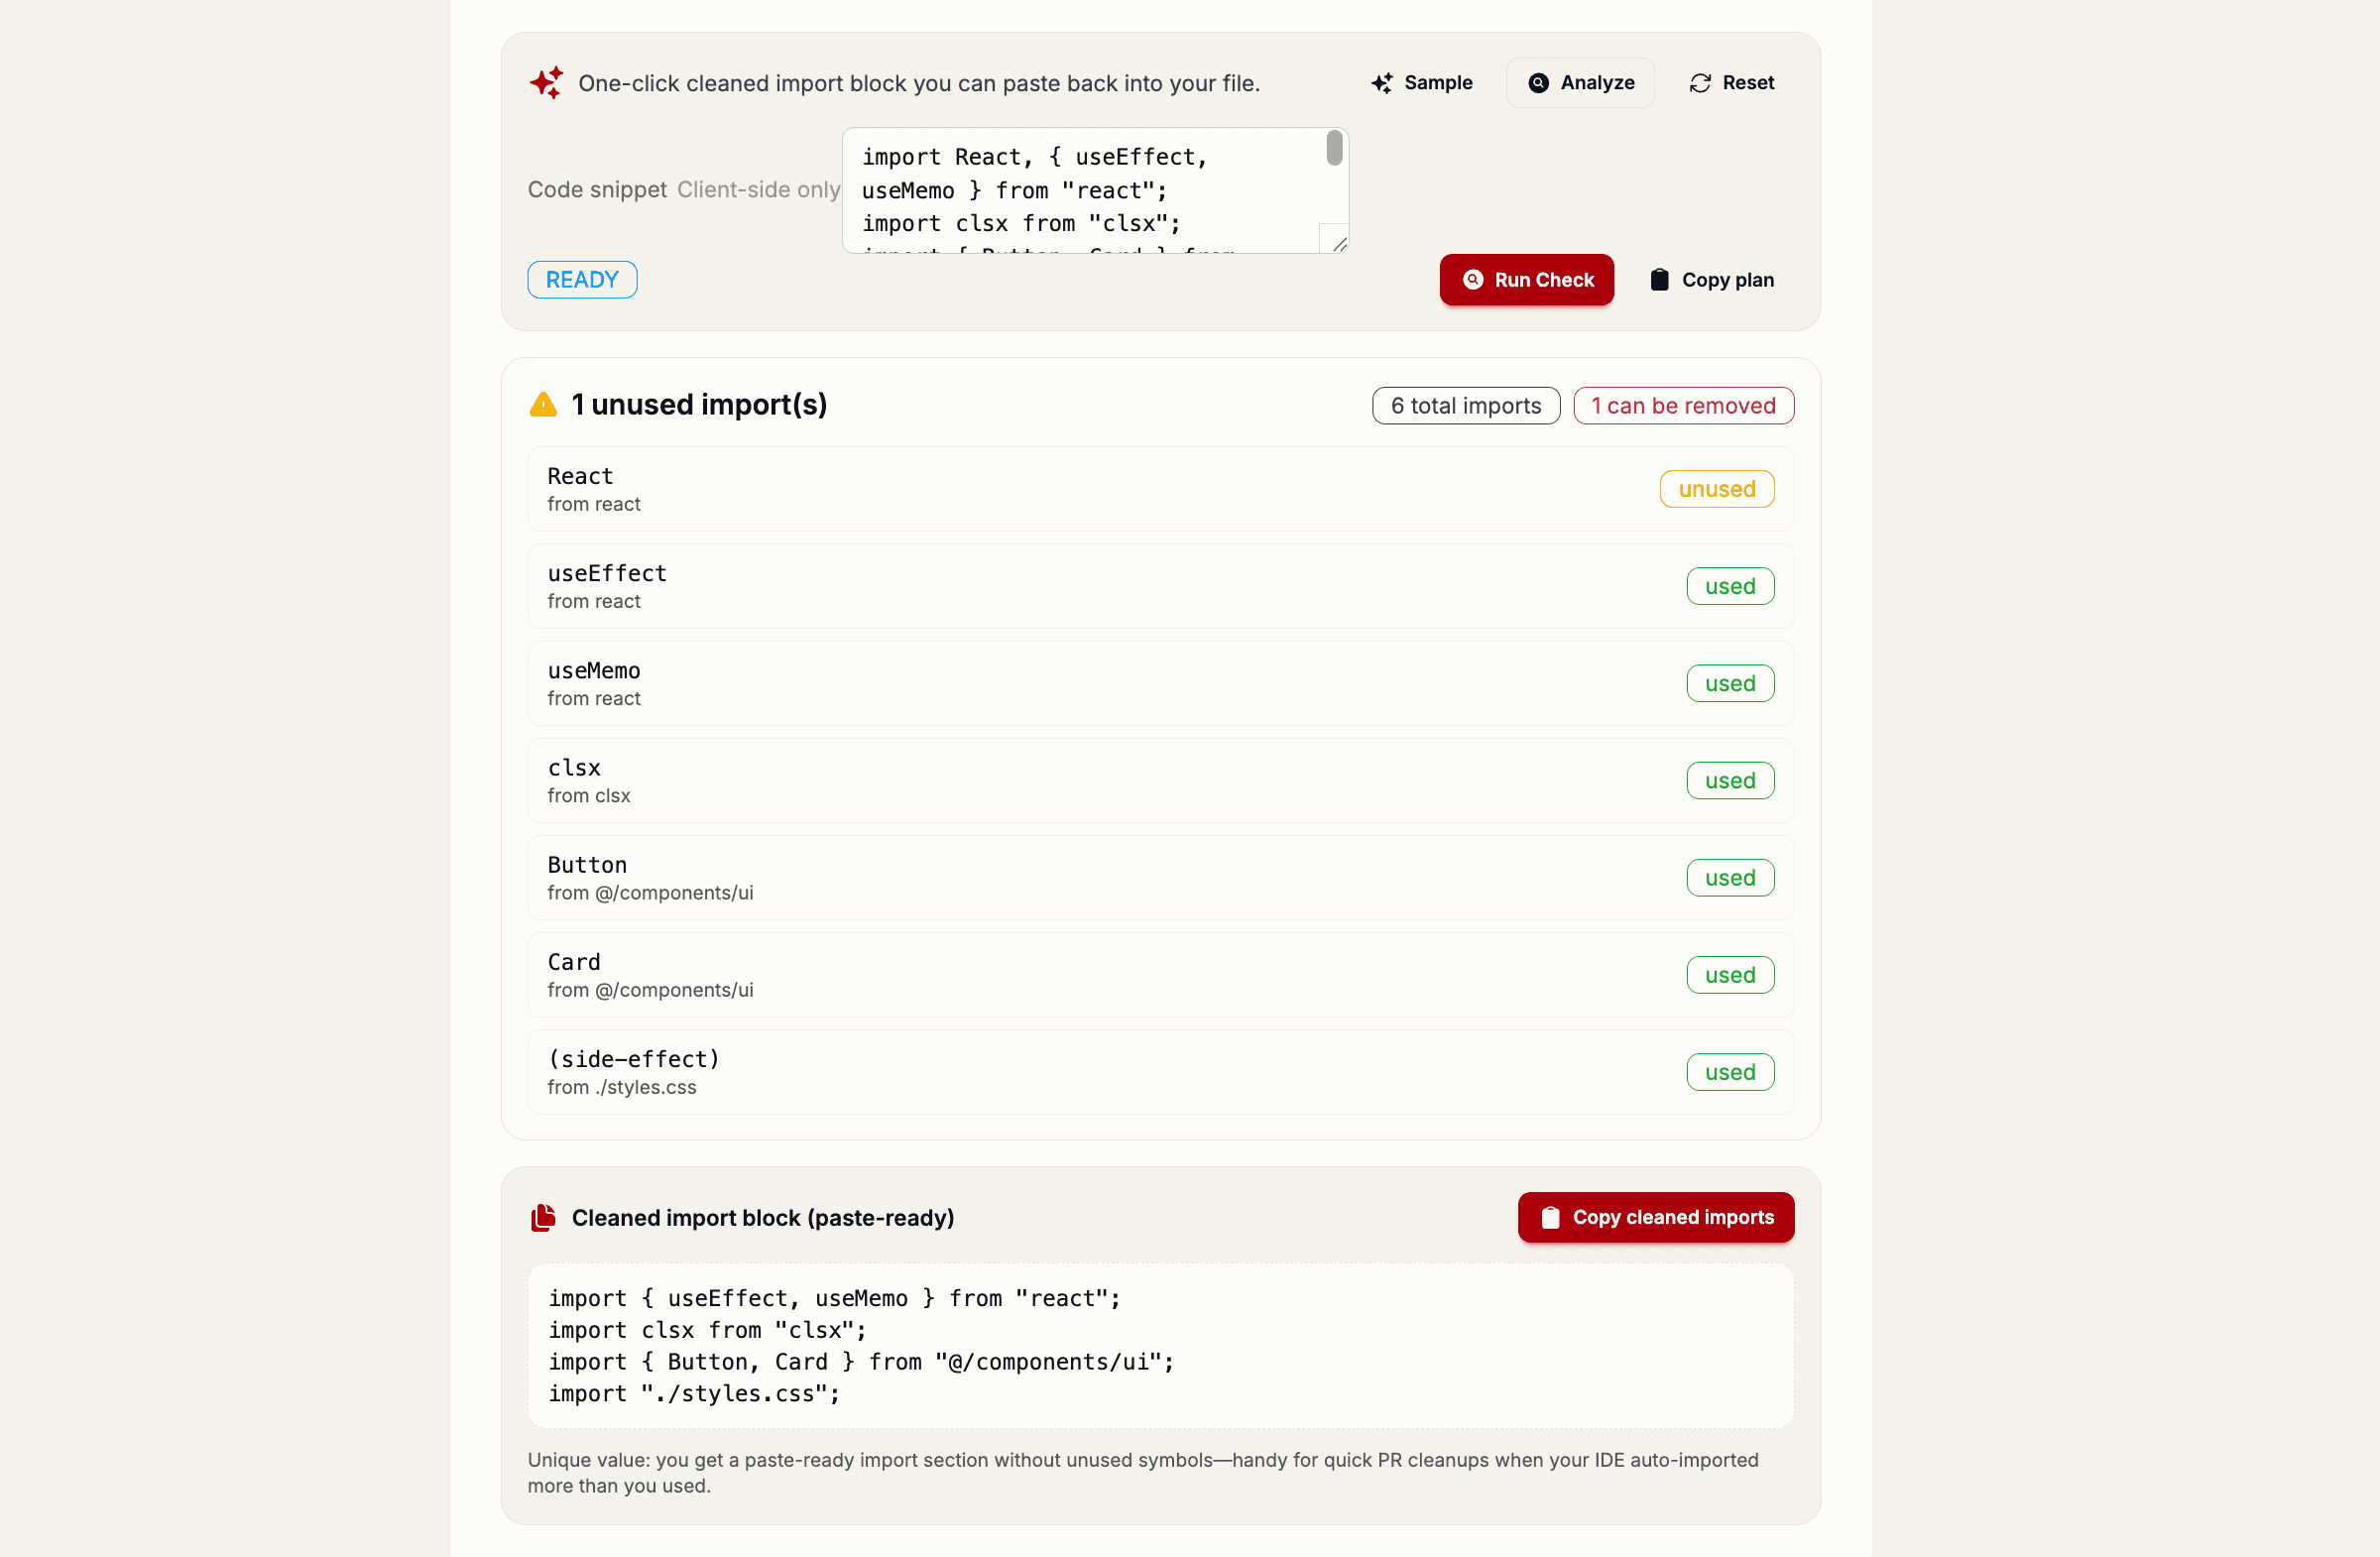
Task: Reset the analyzer state
Action: click(x=1731, y=83)
